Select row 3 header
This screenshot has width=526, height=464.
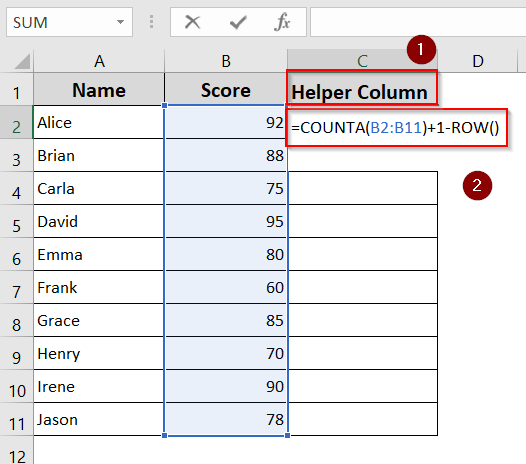16,155
